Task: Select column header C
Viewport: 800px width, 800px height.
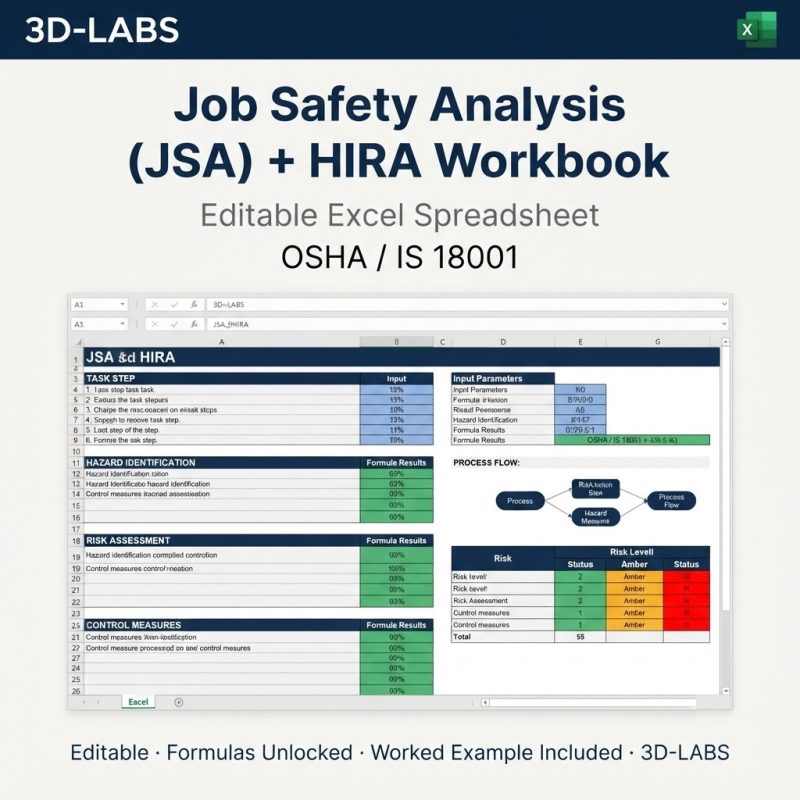Action: point(442,342)
